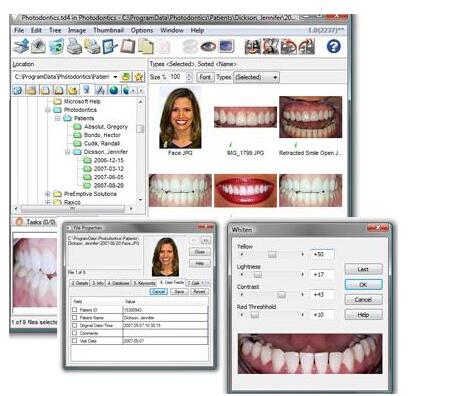Open the Edit menu
The height and width of the screenshot is (396, 456).
[36, 30]
